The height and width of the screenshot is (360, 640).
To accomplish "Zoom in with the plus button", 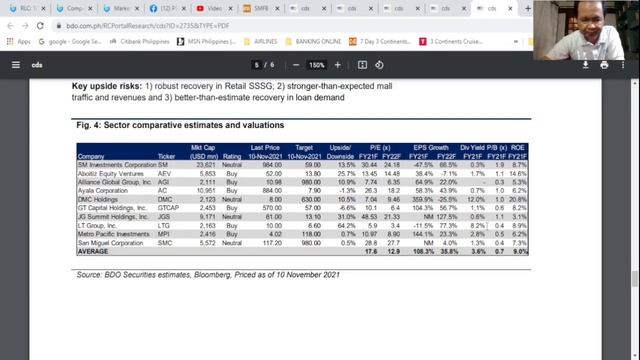I will (338, 65).
